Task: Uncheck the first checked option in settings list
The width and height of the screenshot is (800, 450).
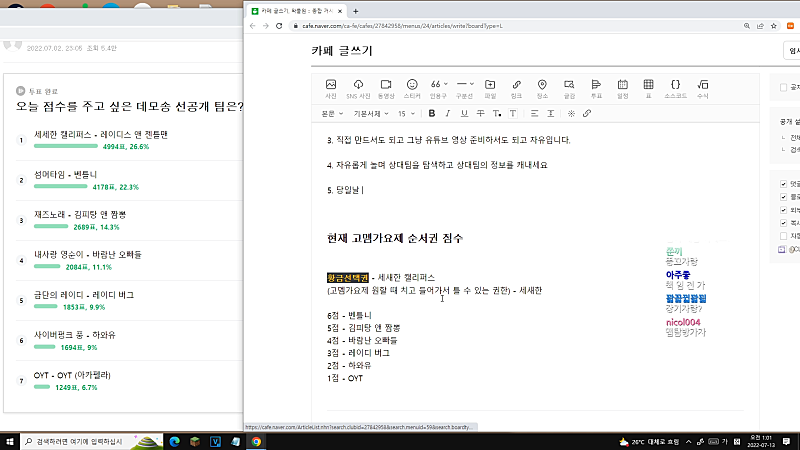Action: coord(783,183)
